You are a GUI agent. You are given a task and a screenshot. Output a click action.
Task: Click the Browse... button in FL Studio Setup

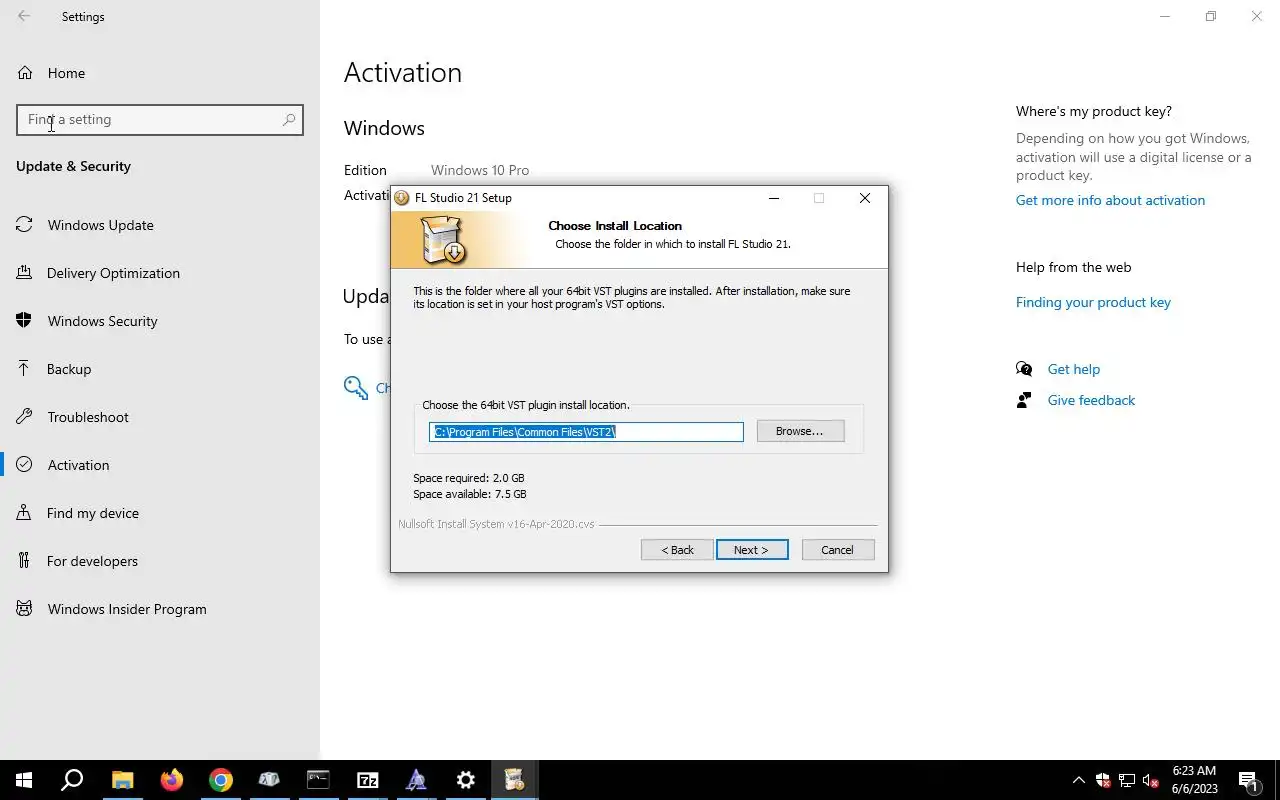pyautogui.click(x=800, y=431)
